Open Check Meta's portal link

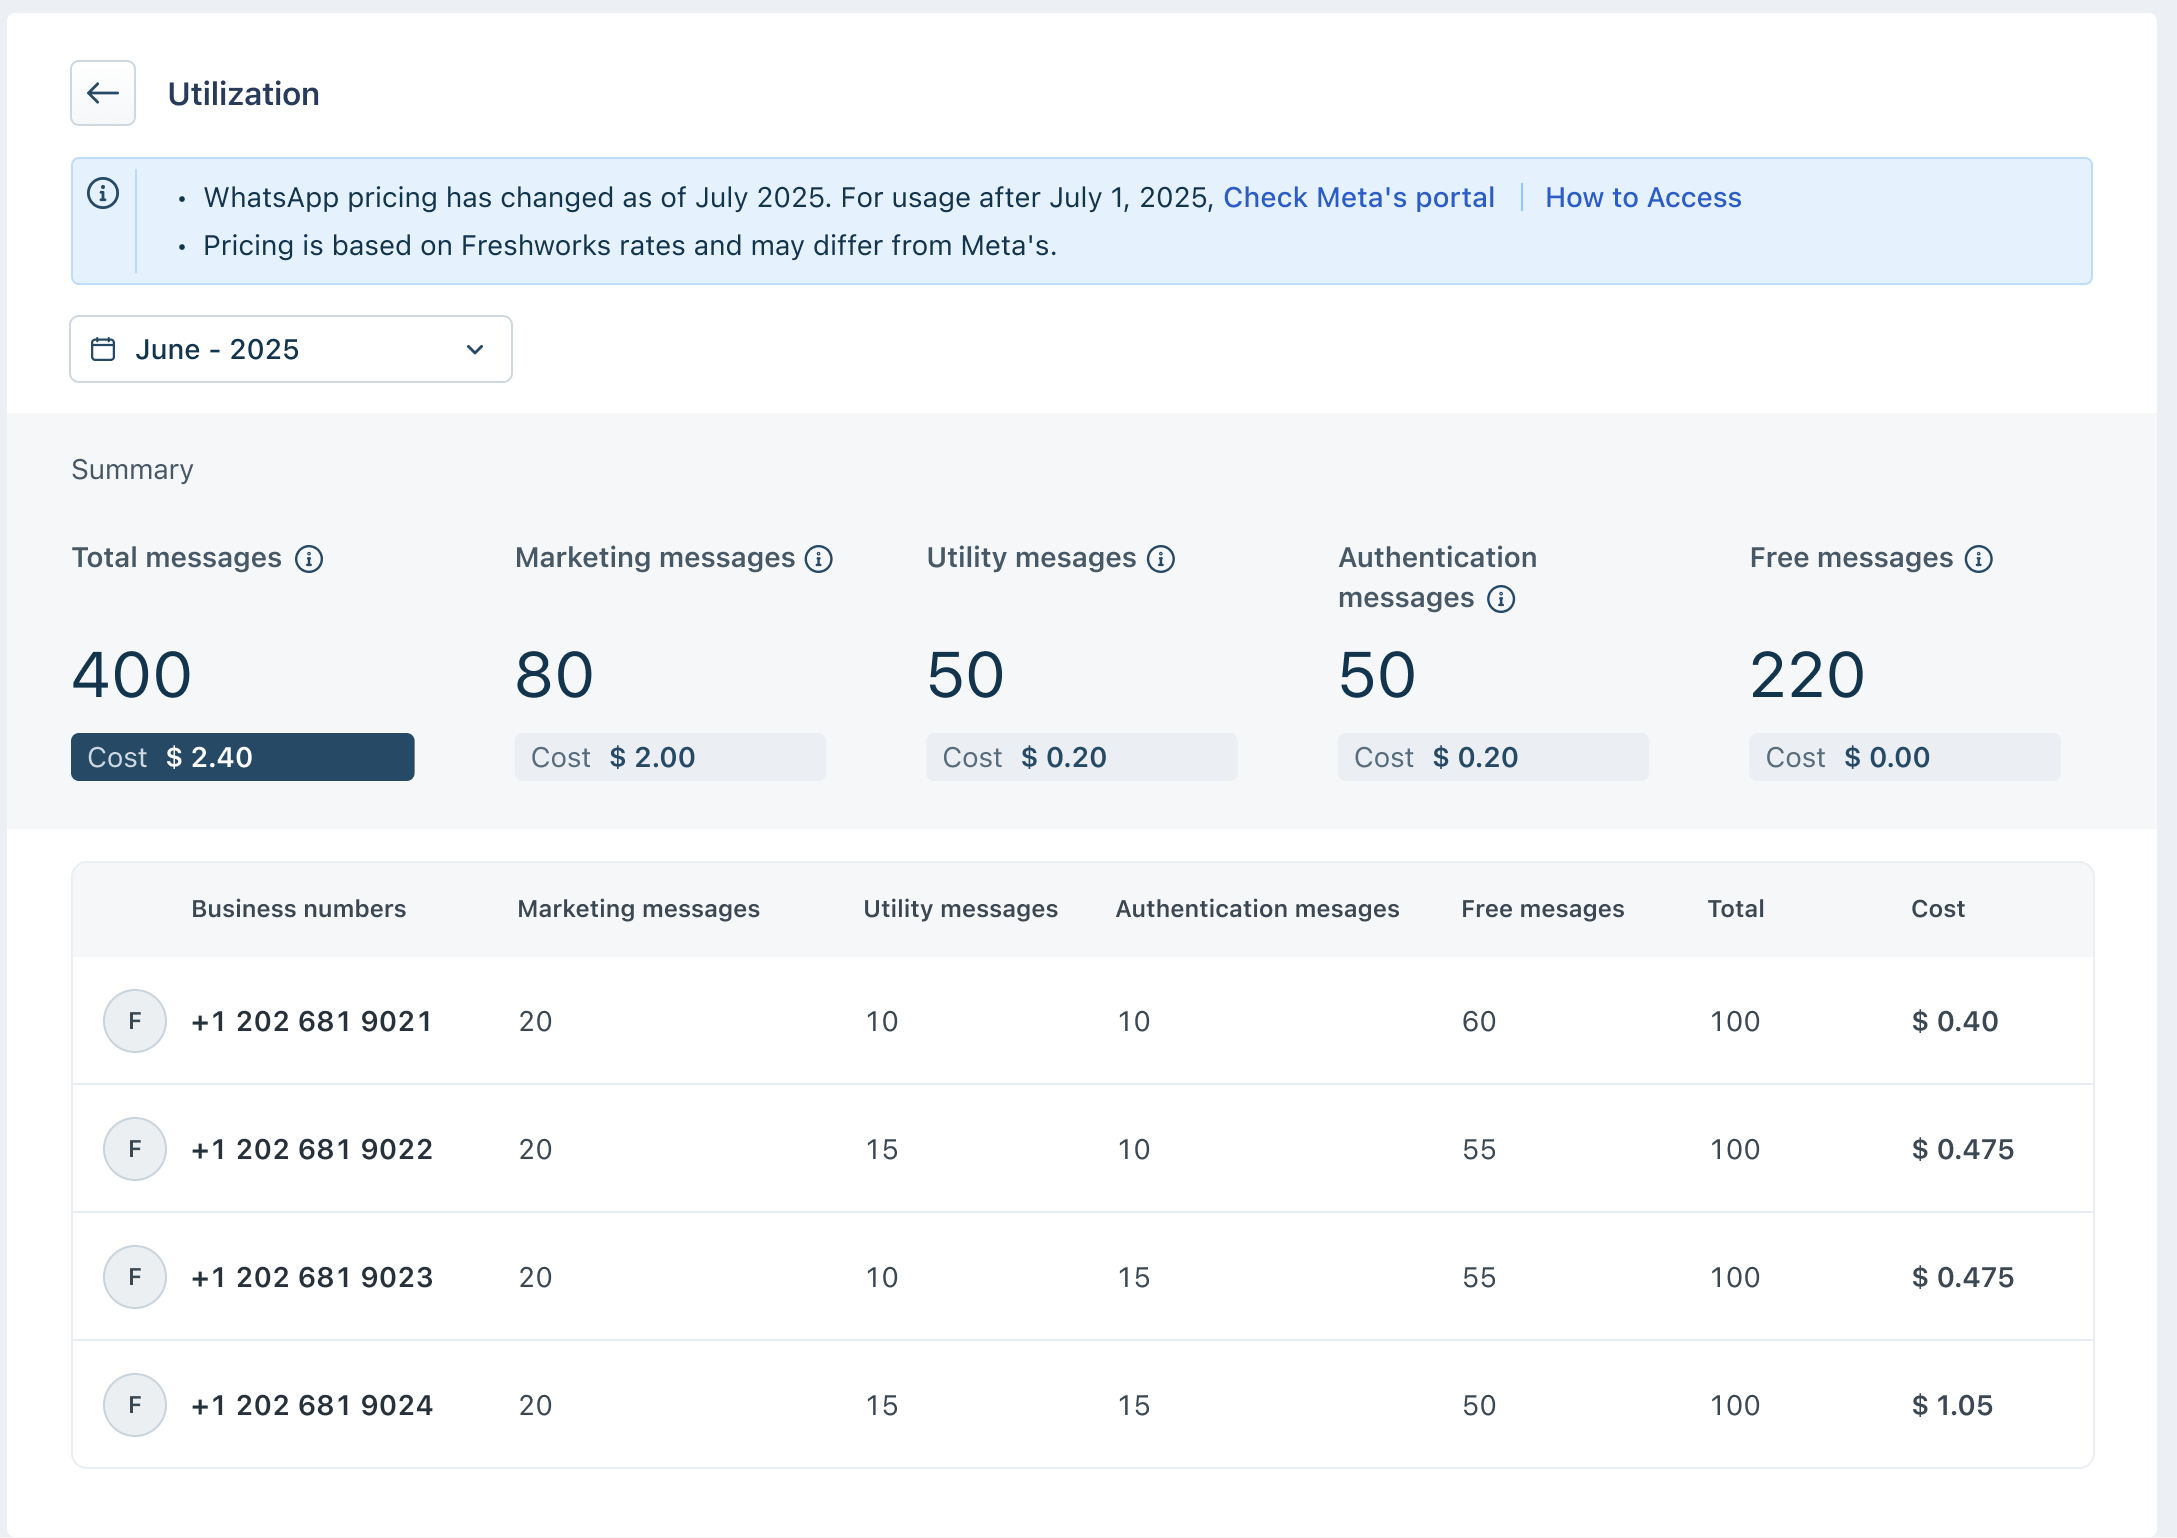point(1358,197)
